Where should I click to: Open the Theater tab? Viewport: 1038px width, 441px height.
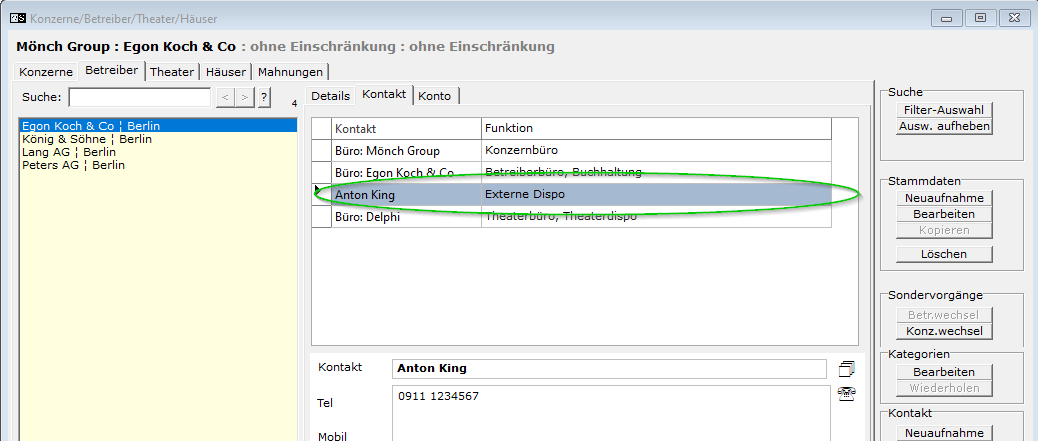pyautogui.click(x=172, y=72)
